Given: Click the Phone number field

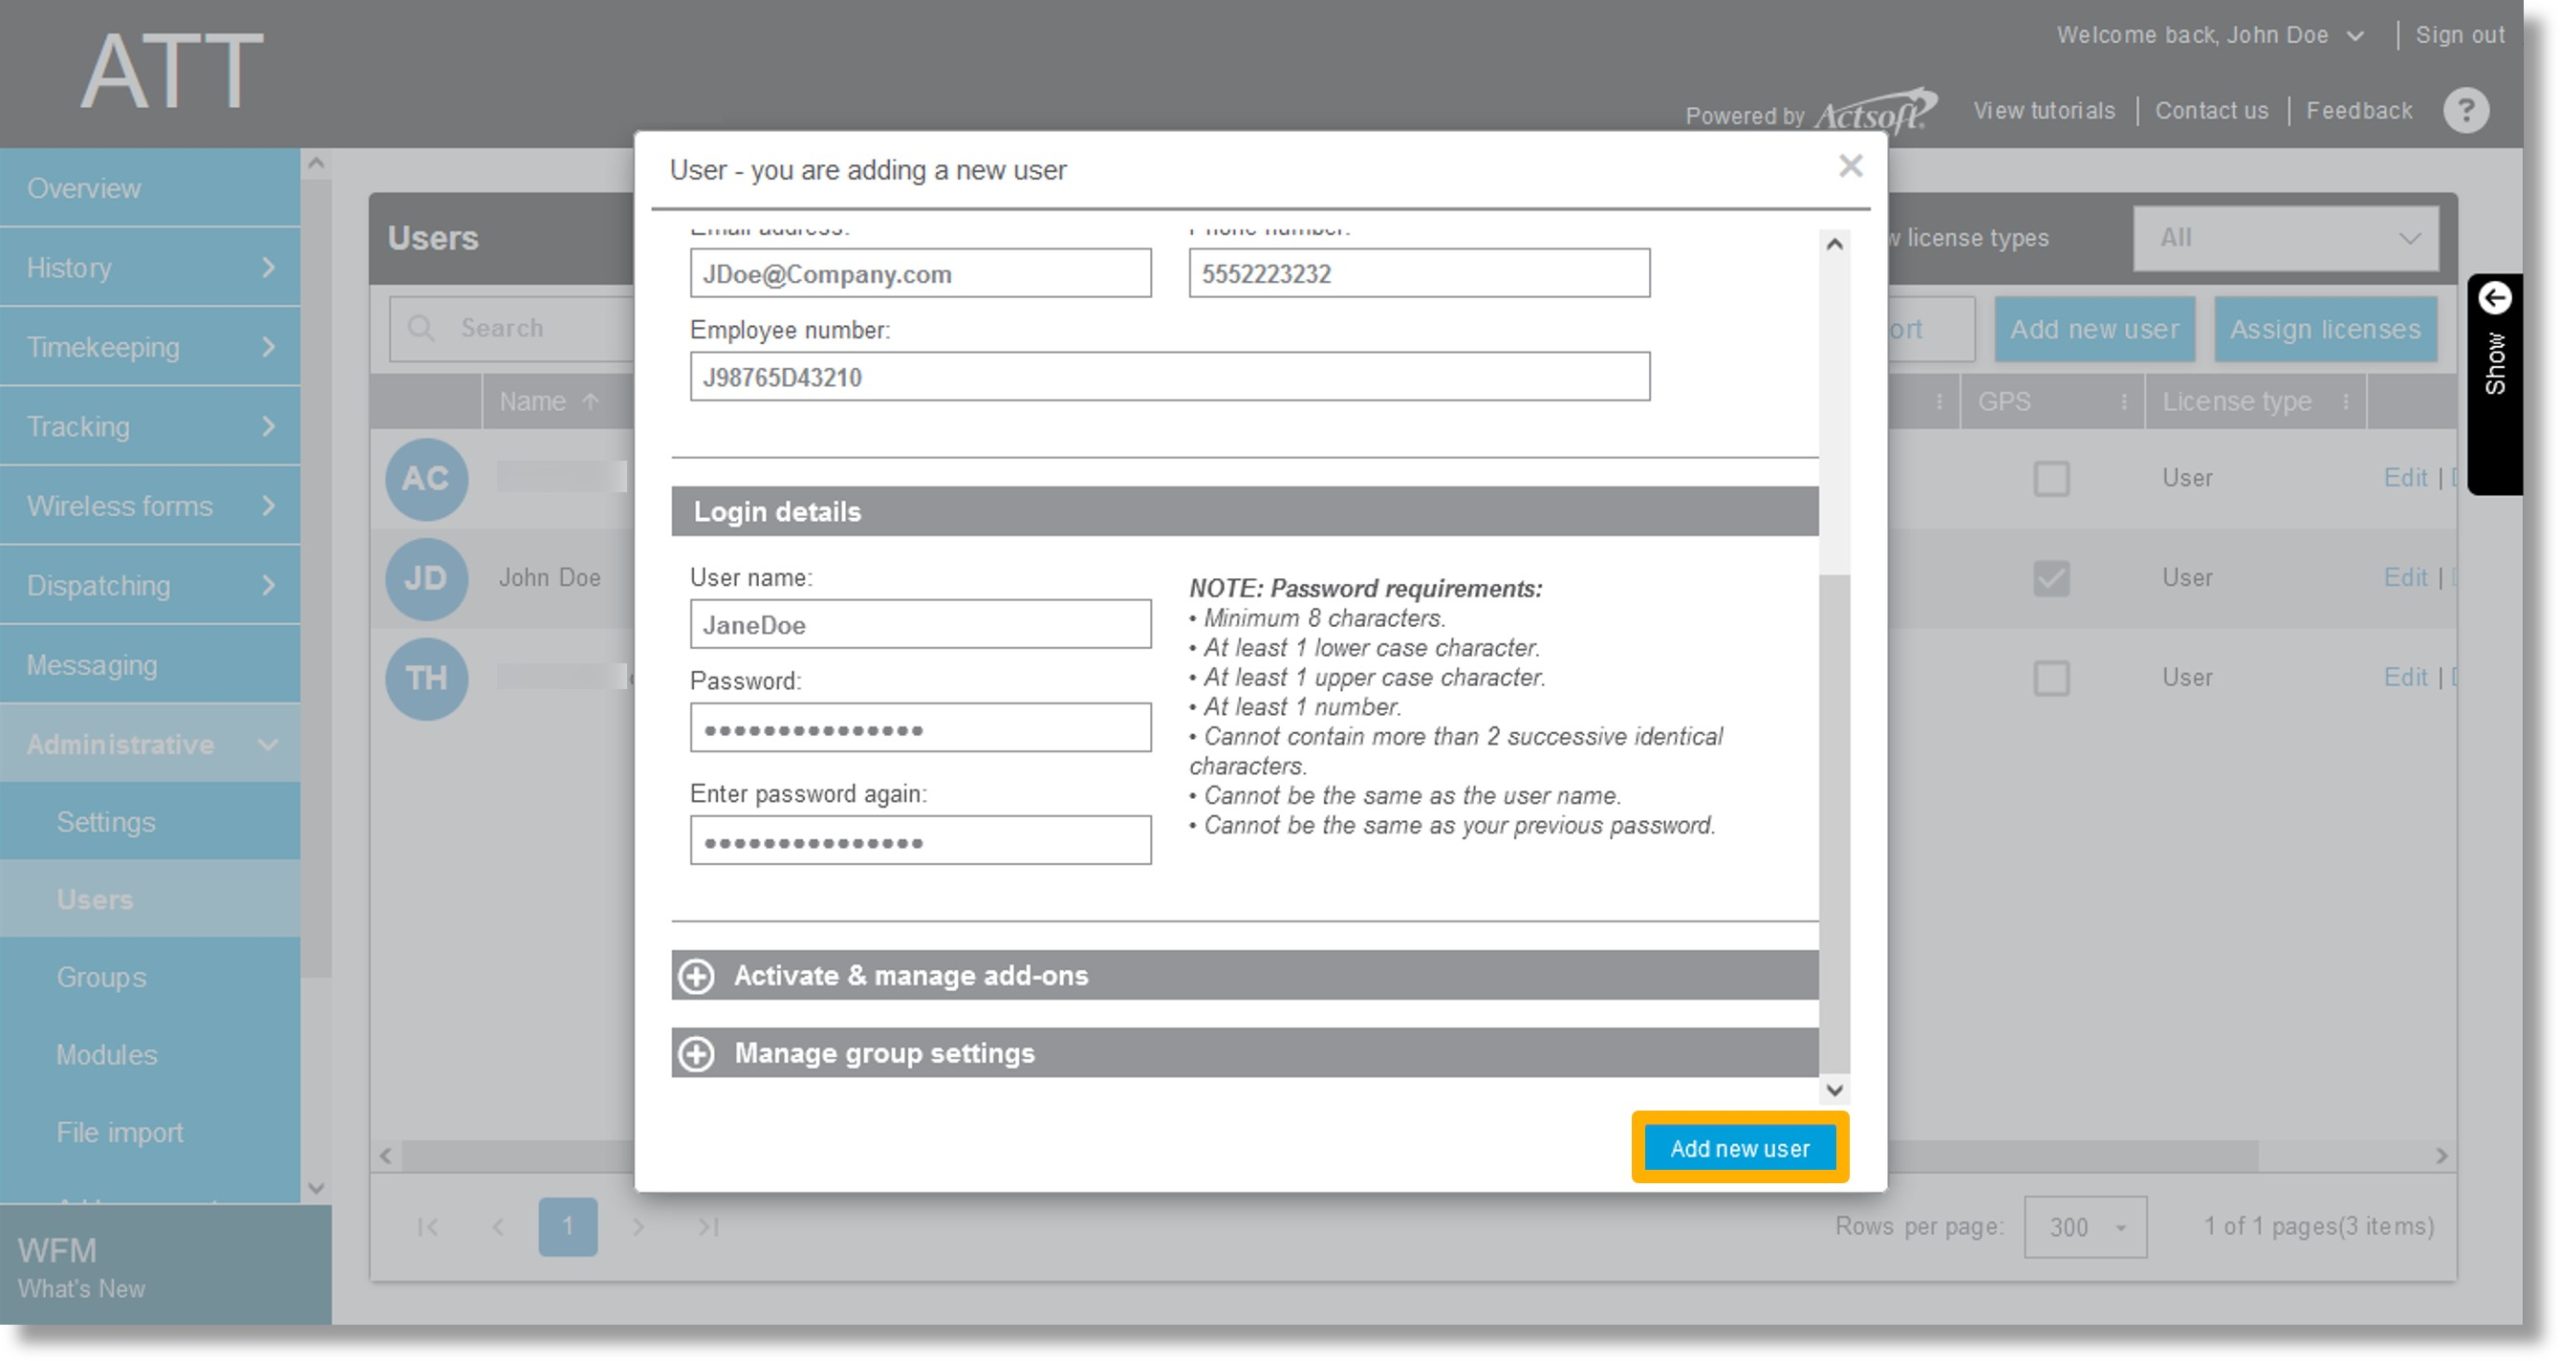Looking at the screenshot, I should [1419, 273].
